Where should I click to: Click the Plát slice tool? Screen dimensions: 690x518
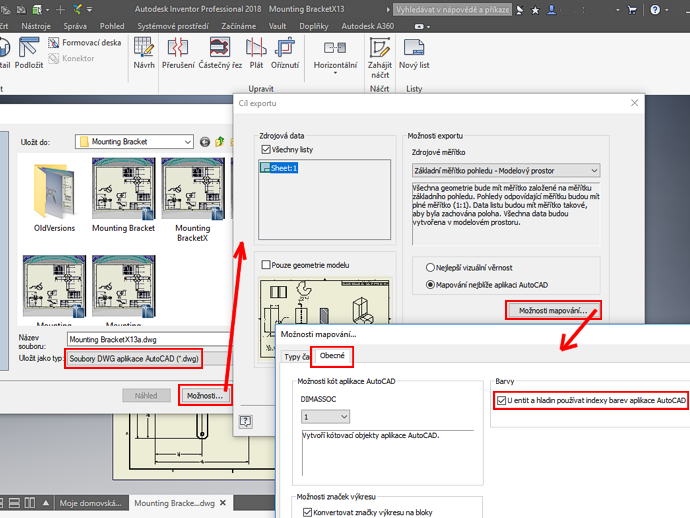(256, 53)
